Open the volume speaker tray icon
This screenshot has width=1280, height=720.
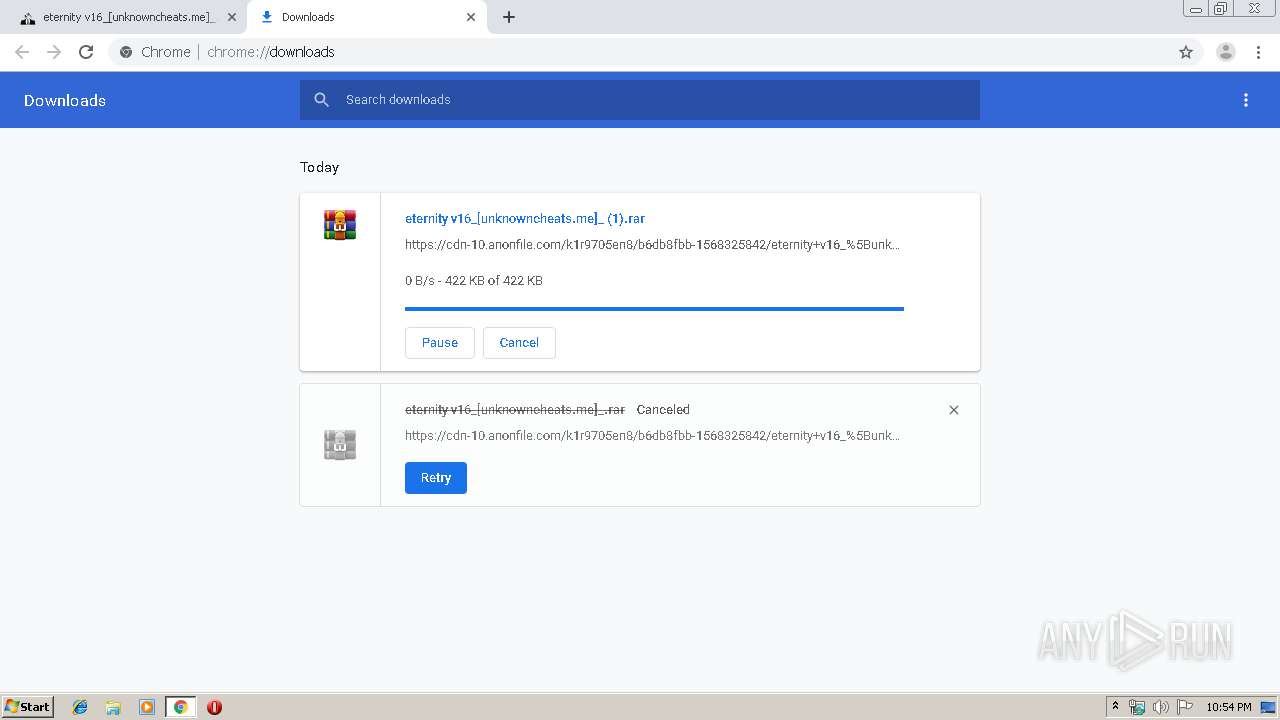tap(1161, 707)
